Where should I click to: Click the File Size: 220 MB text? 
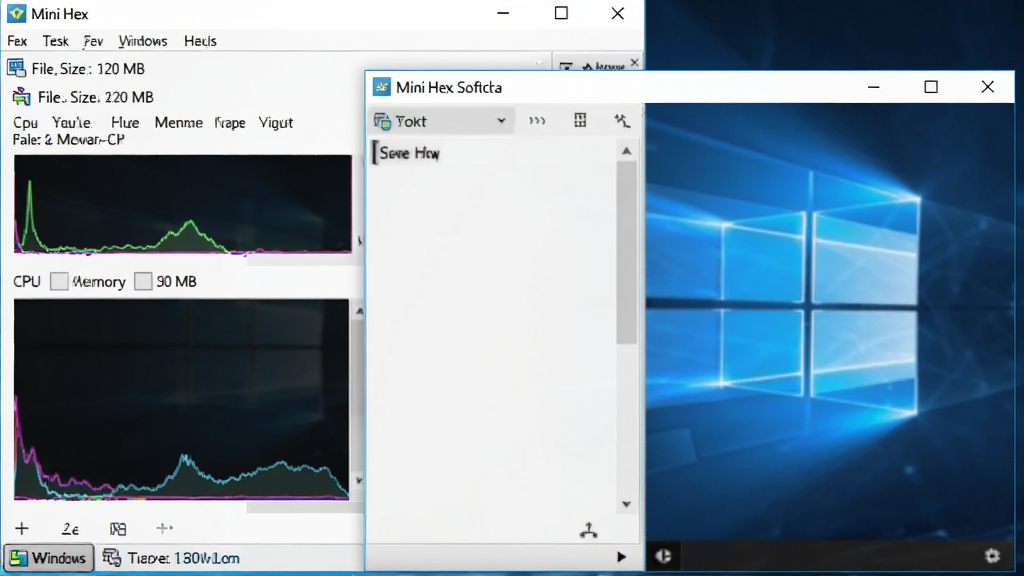[x=95, y=97]
